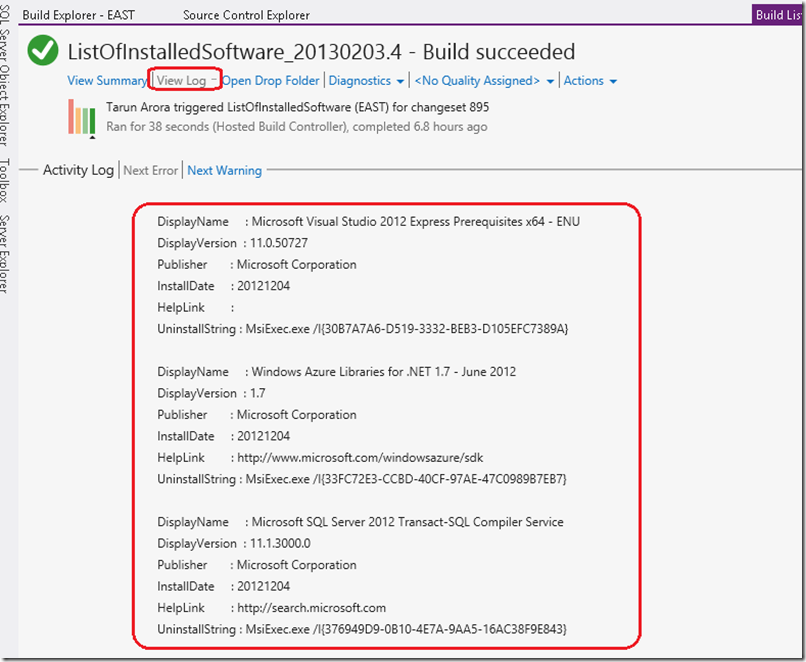Viewport: 806px width, 662px height.
Task: Click the UninstallString with GUID 376949D9
Action: 362,629
